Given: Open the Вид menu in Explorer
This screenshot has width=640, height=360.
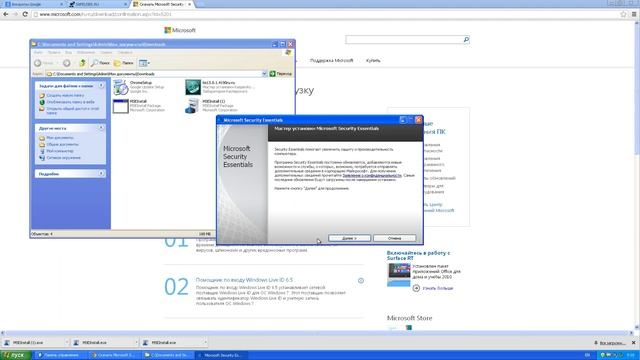Looking at the screenshot, I should click(68, 53).
